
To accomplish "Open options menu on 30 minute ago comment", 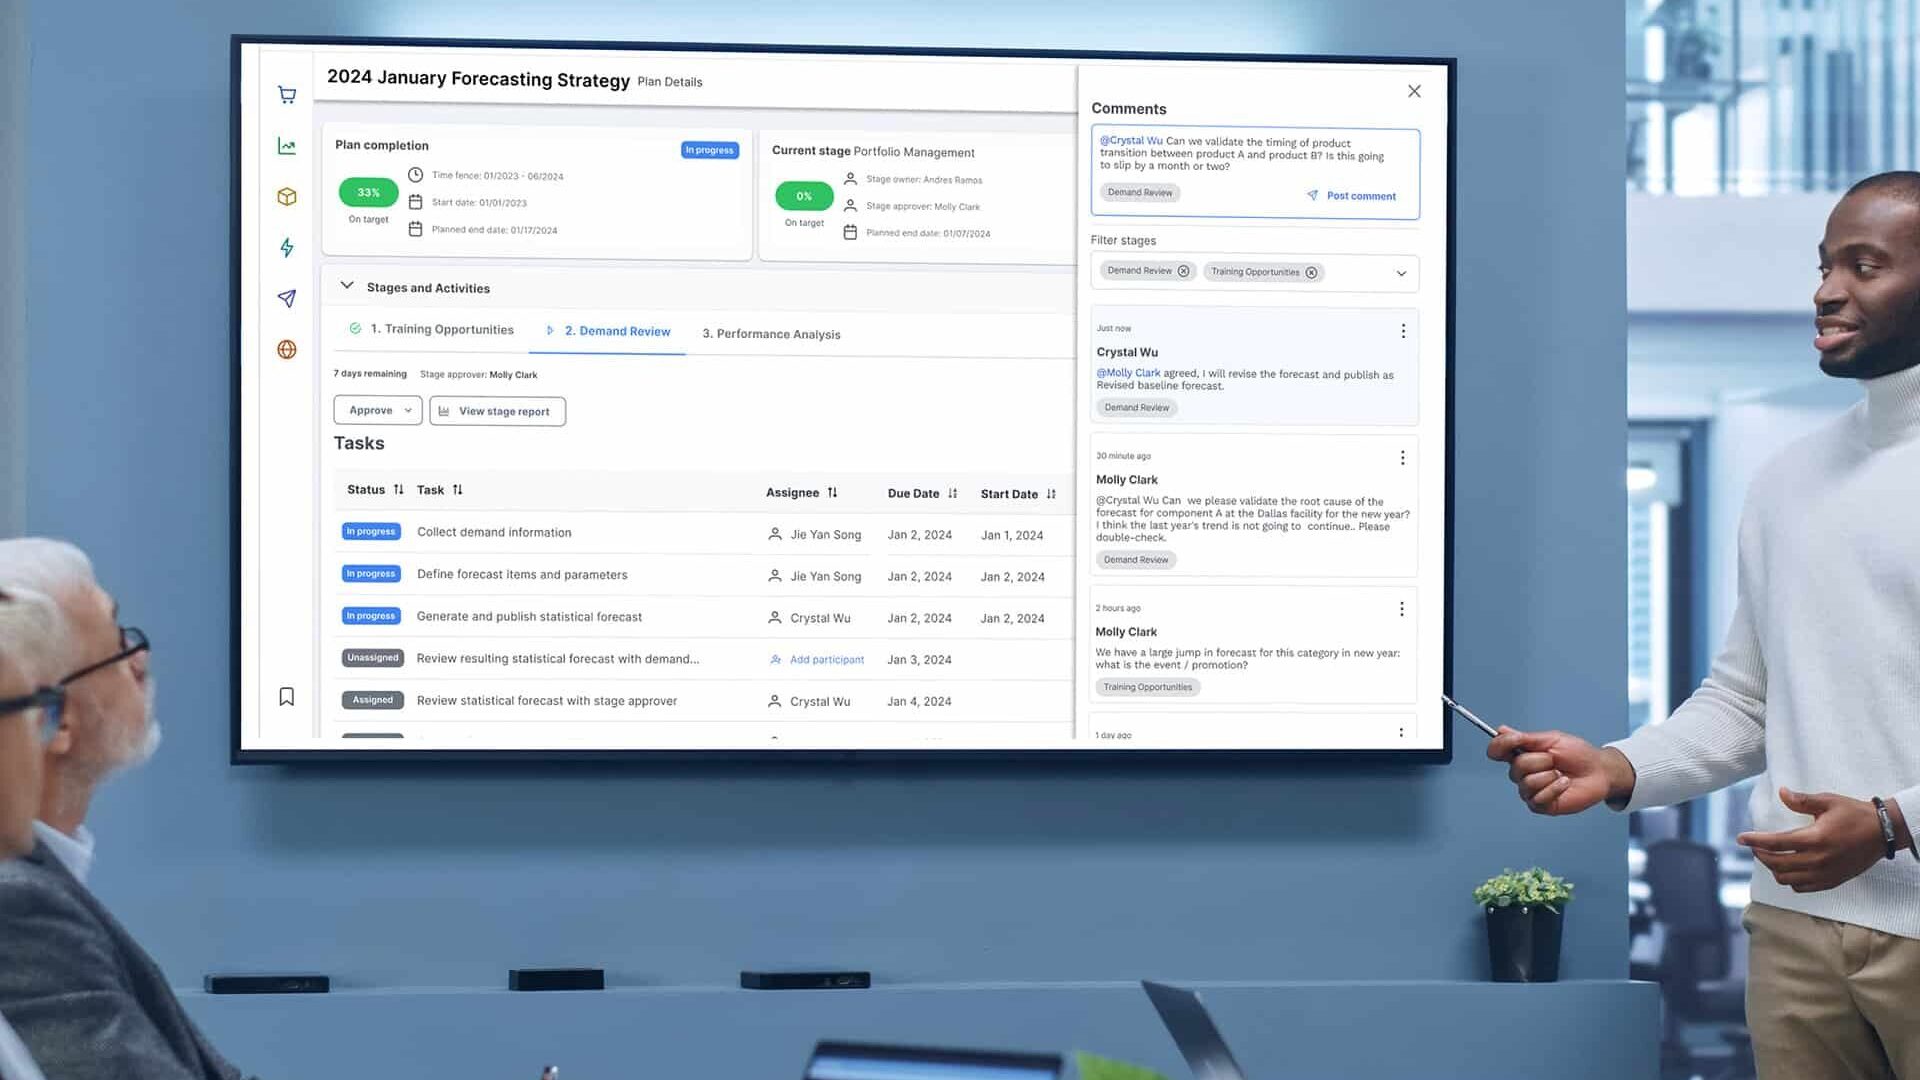I will pyautogui.click(x=1402, y=458).
